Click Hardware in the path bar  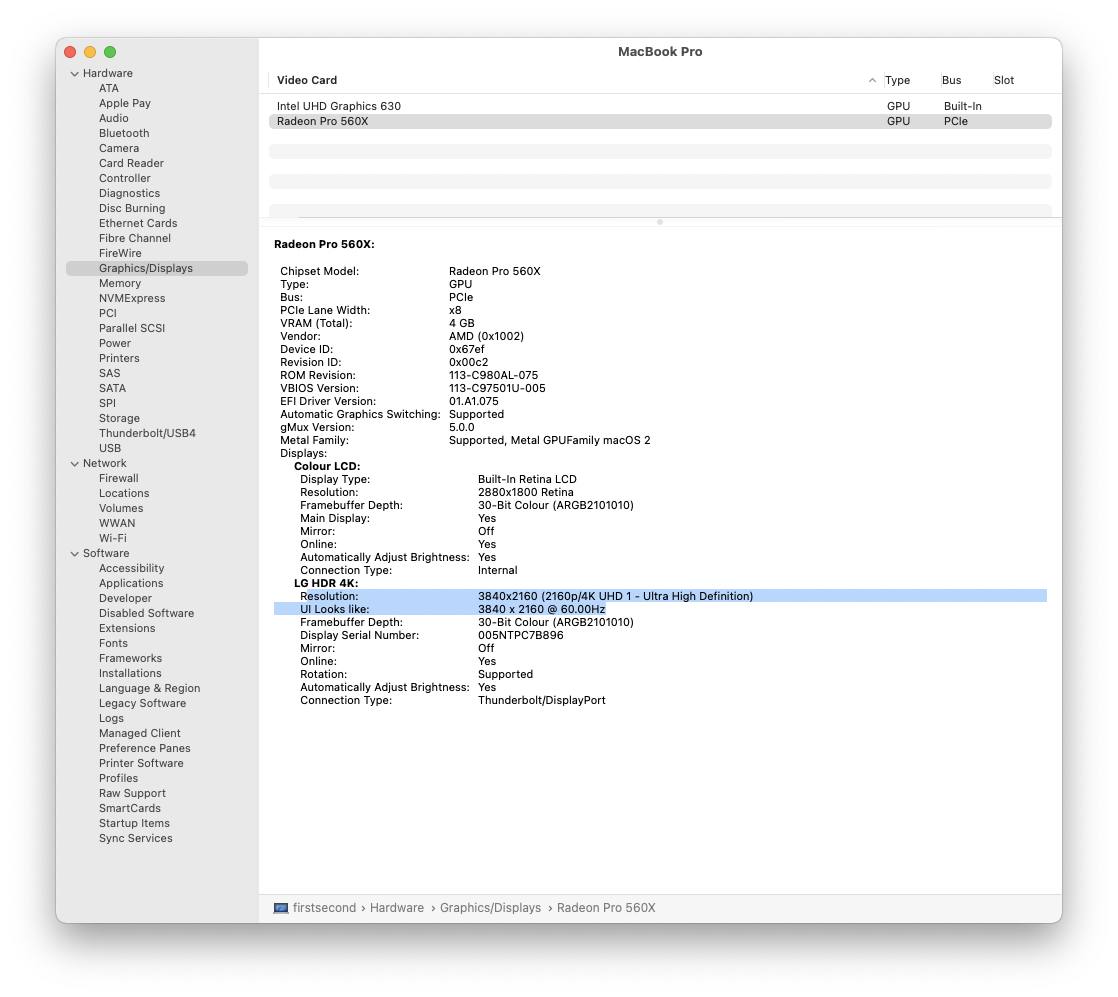pos(397,908)
